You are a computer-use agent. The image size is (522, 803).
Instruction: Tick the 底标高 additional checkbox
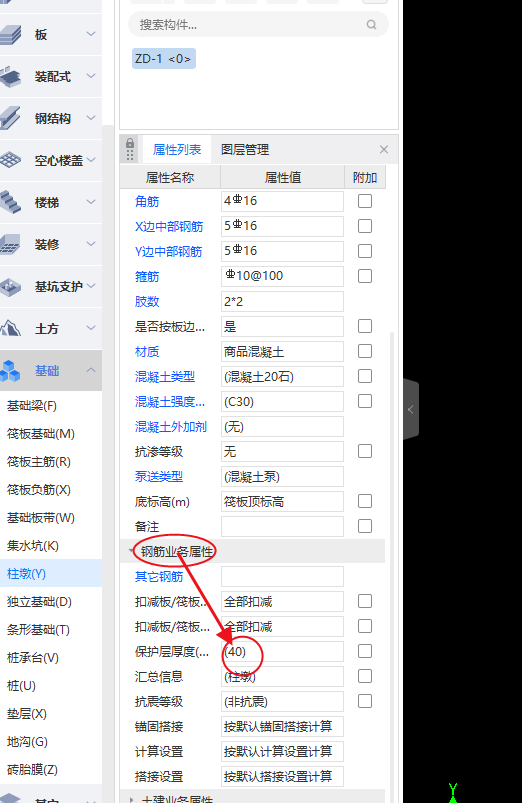coord(365,501)
